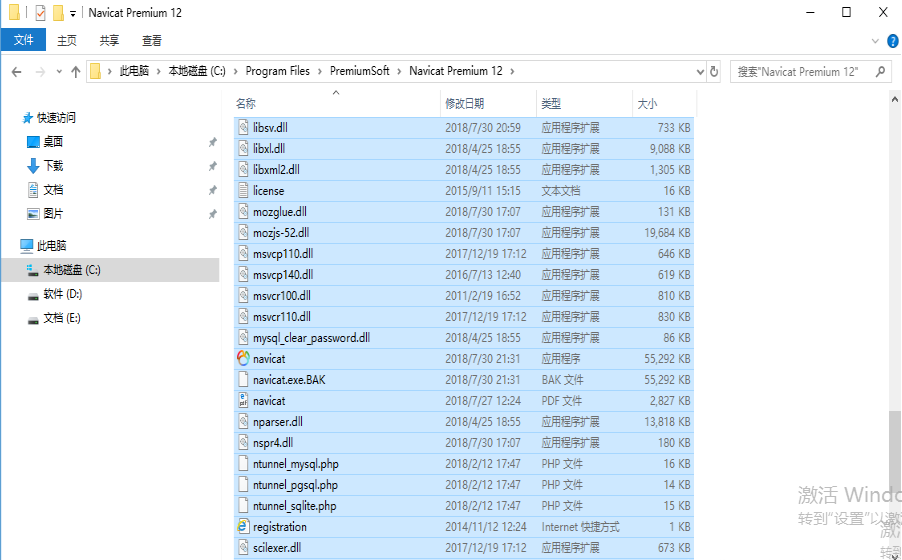Image resolution: width=902 pixels, height=560 pixels.
Task: Click 本地磁盘 (C:) in the address path
Action: pyautogui.click(x=197, y=71)
